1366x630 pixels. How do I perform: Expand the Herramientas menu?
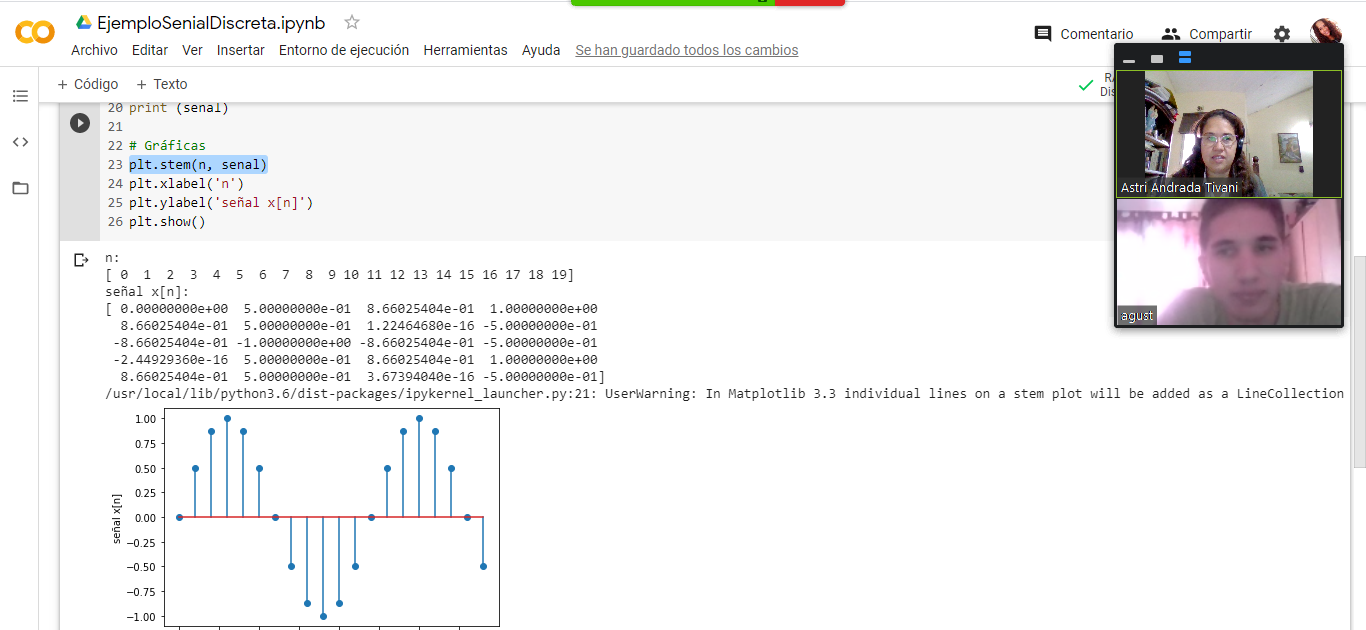465,50
